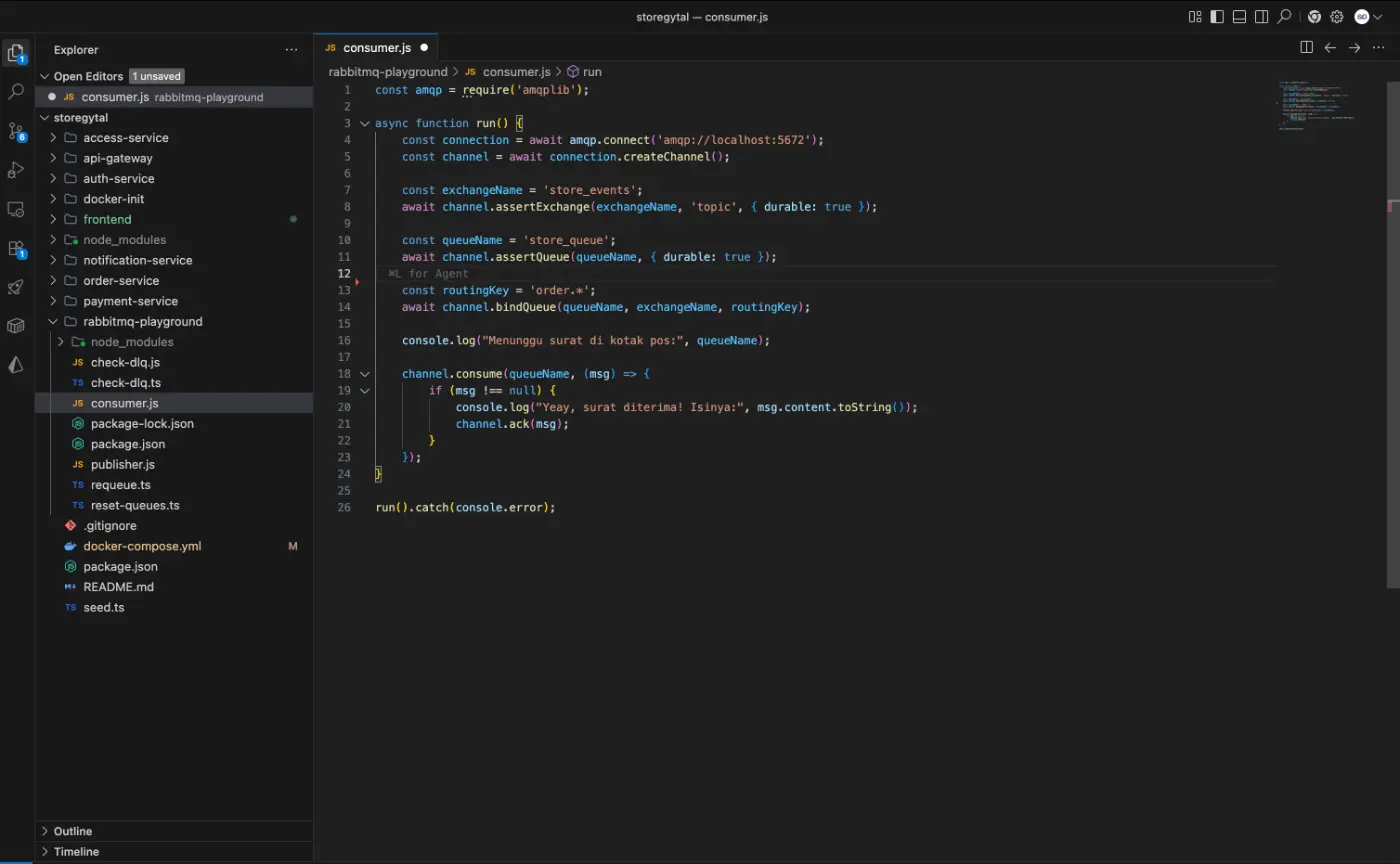The height and width of the screenshot is (864, 1400).
Task: Open Source Control view with 6 badge
Action: [x=15, y=131]
